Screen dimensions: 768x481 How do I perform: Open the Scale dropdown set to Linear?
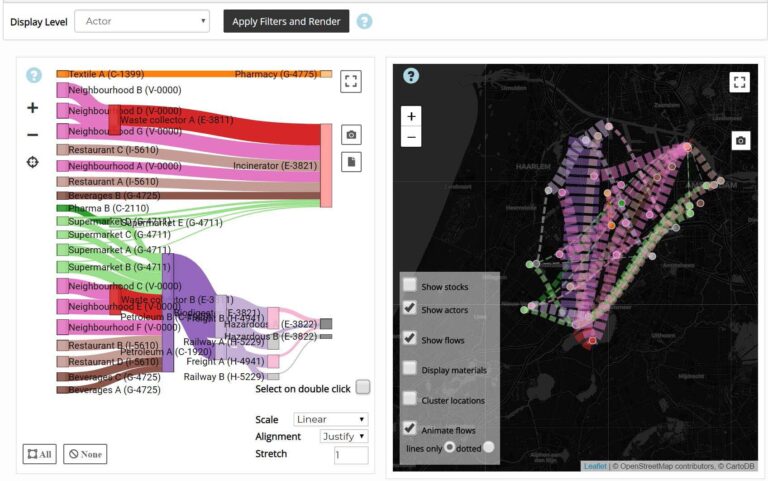(331, 420)
